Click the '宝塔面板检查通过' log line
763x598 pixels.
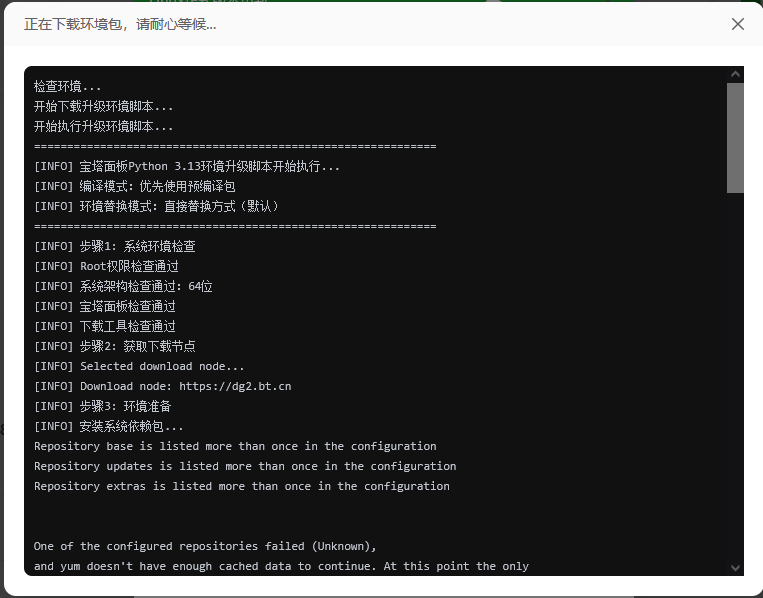105,306
